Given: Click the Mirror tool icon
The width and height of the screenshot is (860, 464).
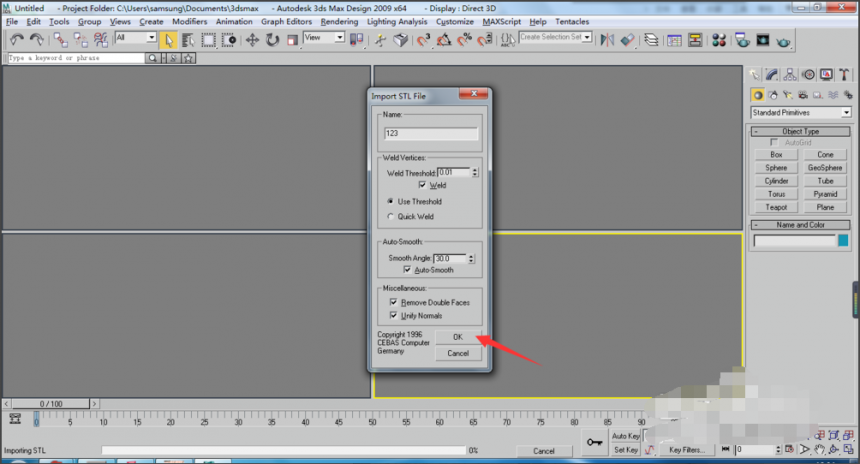Looking at the screenshot, I should (x=607, y=40).
